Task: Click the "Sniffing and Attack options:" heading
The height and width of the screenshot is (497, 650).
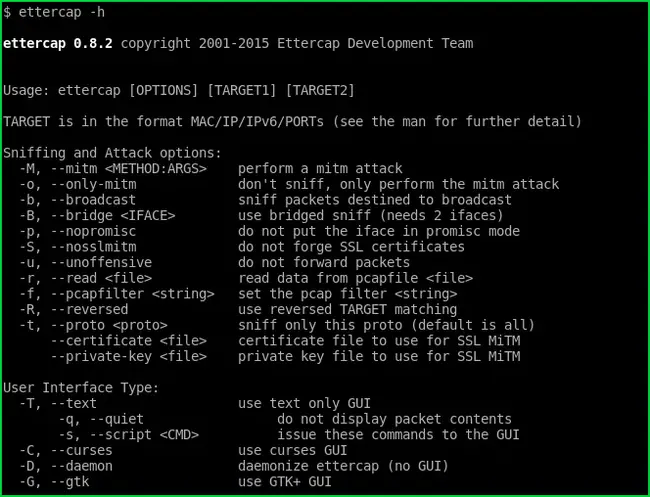Action: (x=112, y=153)
